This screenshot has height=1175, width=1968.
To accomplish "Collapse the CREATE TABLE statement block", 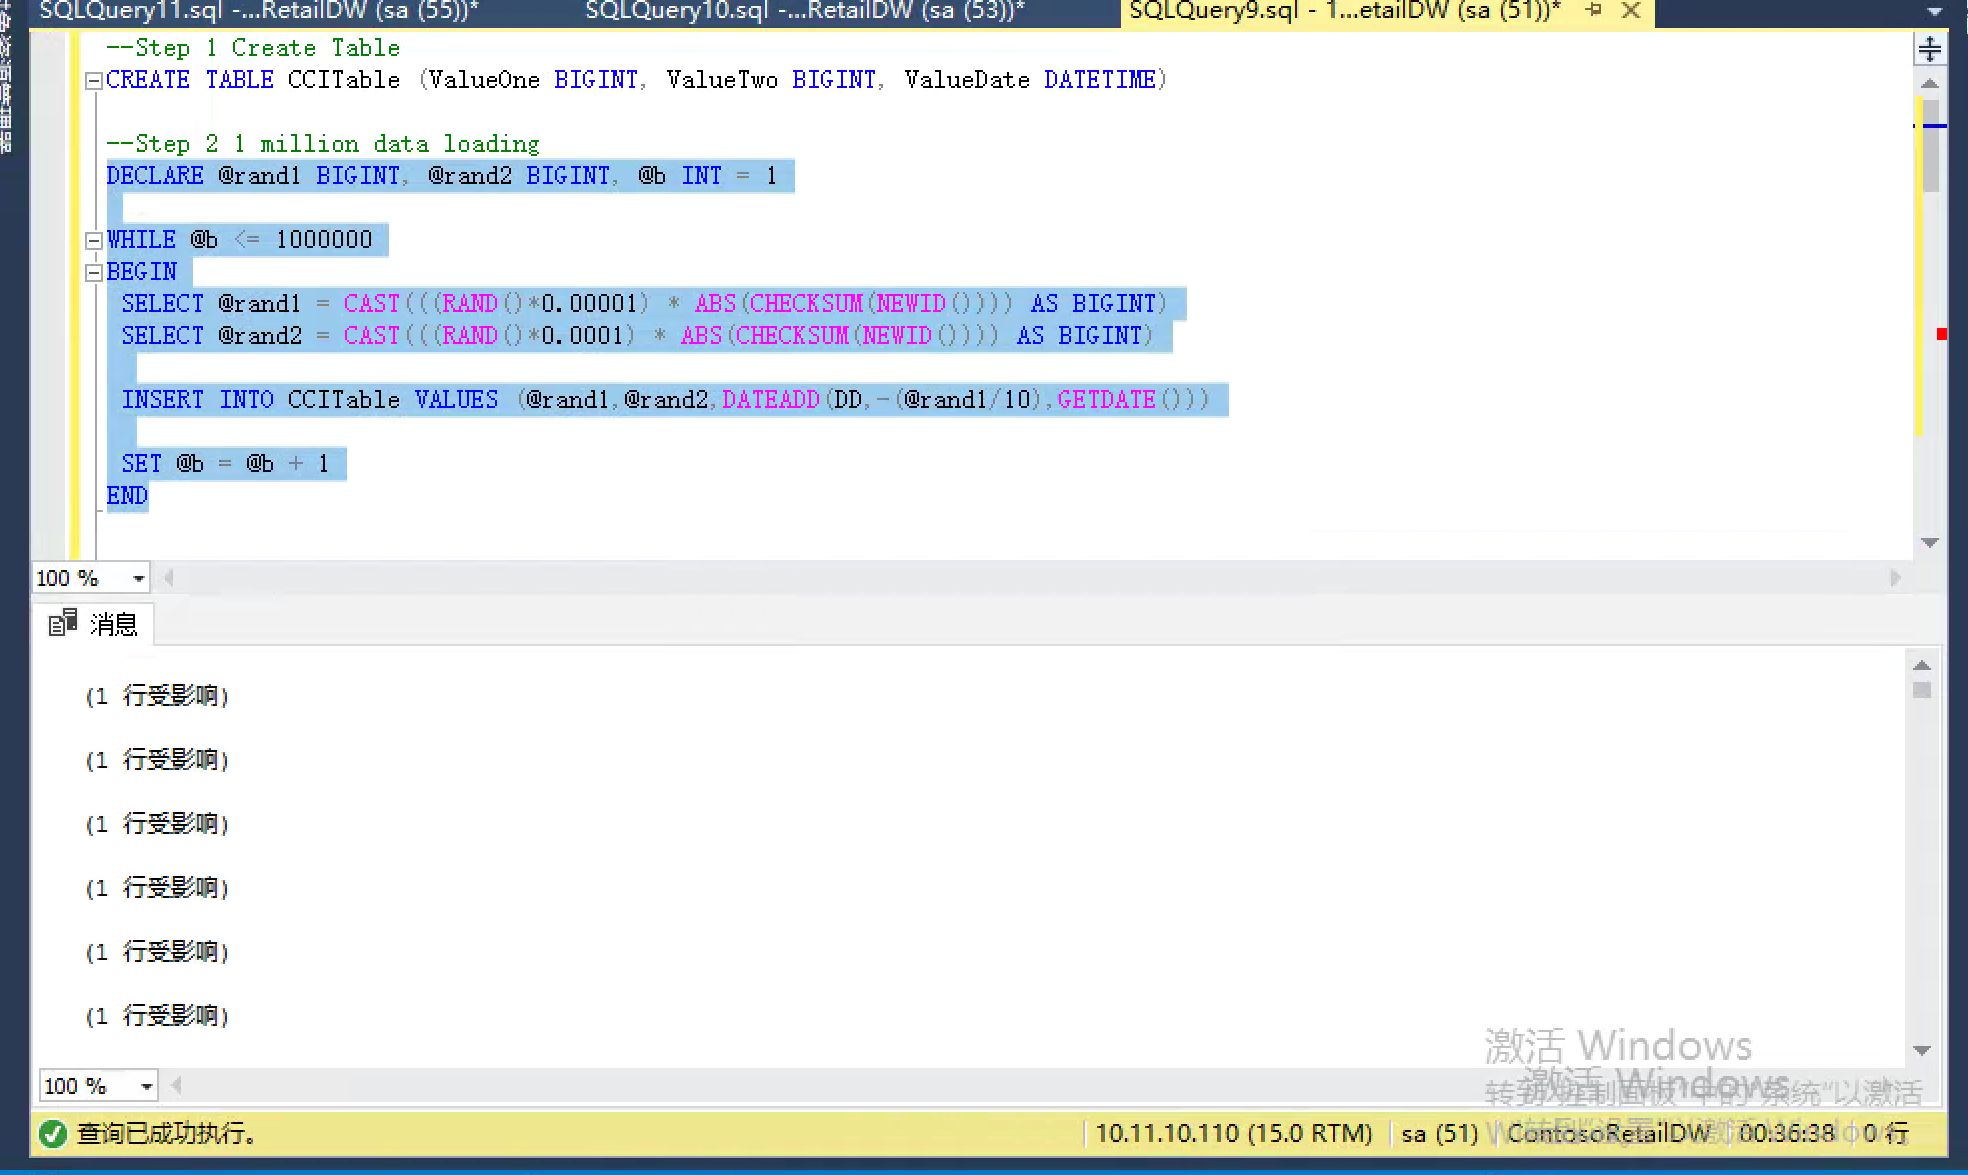I will [93, 81].
